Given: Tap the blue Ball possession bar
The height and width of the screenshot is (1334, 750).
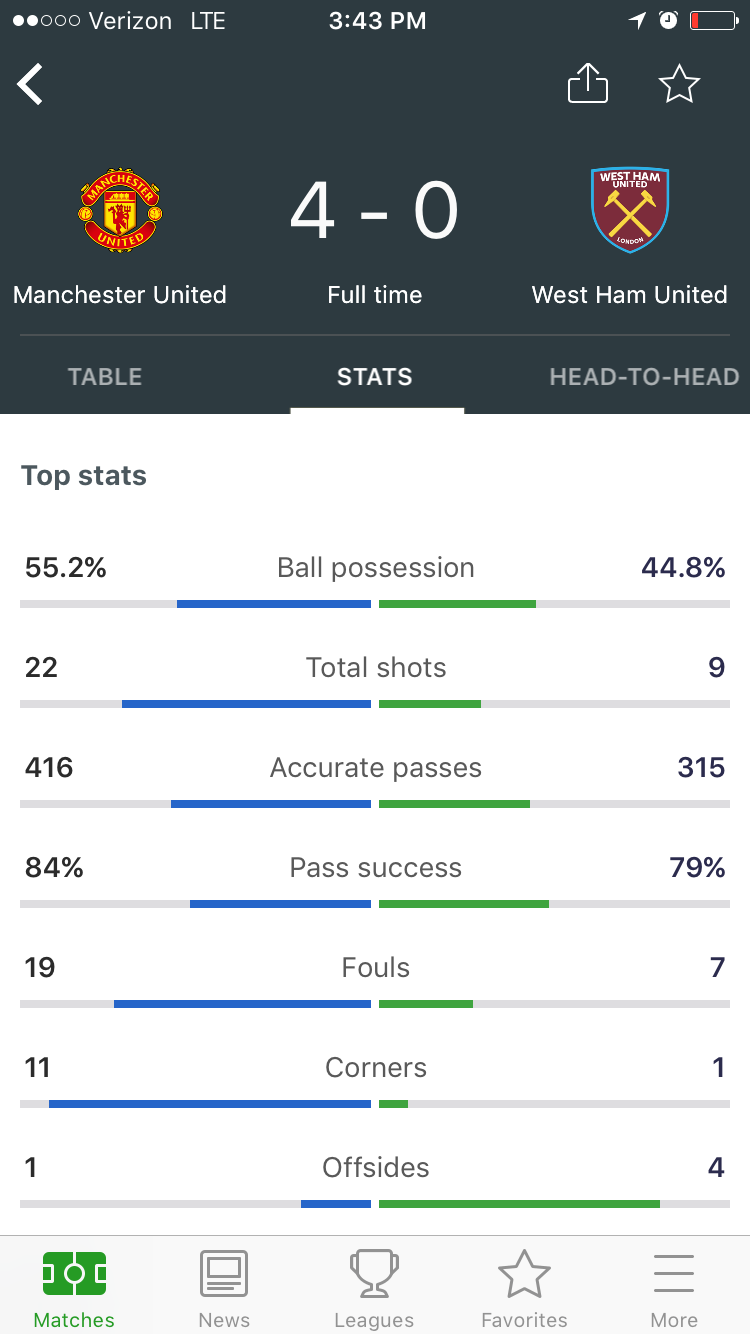Looking at the screenshot, I should 274,604.
